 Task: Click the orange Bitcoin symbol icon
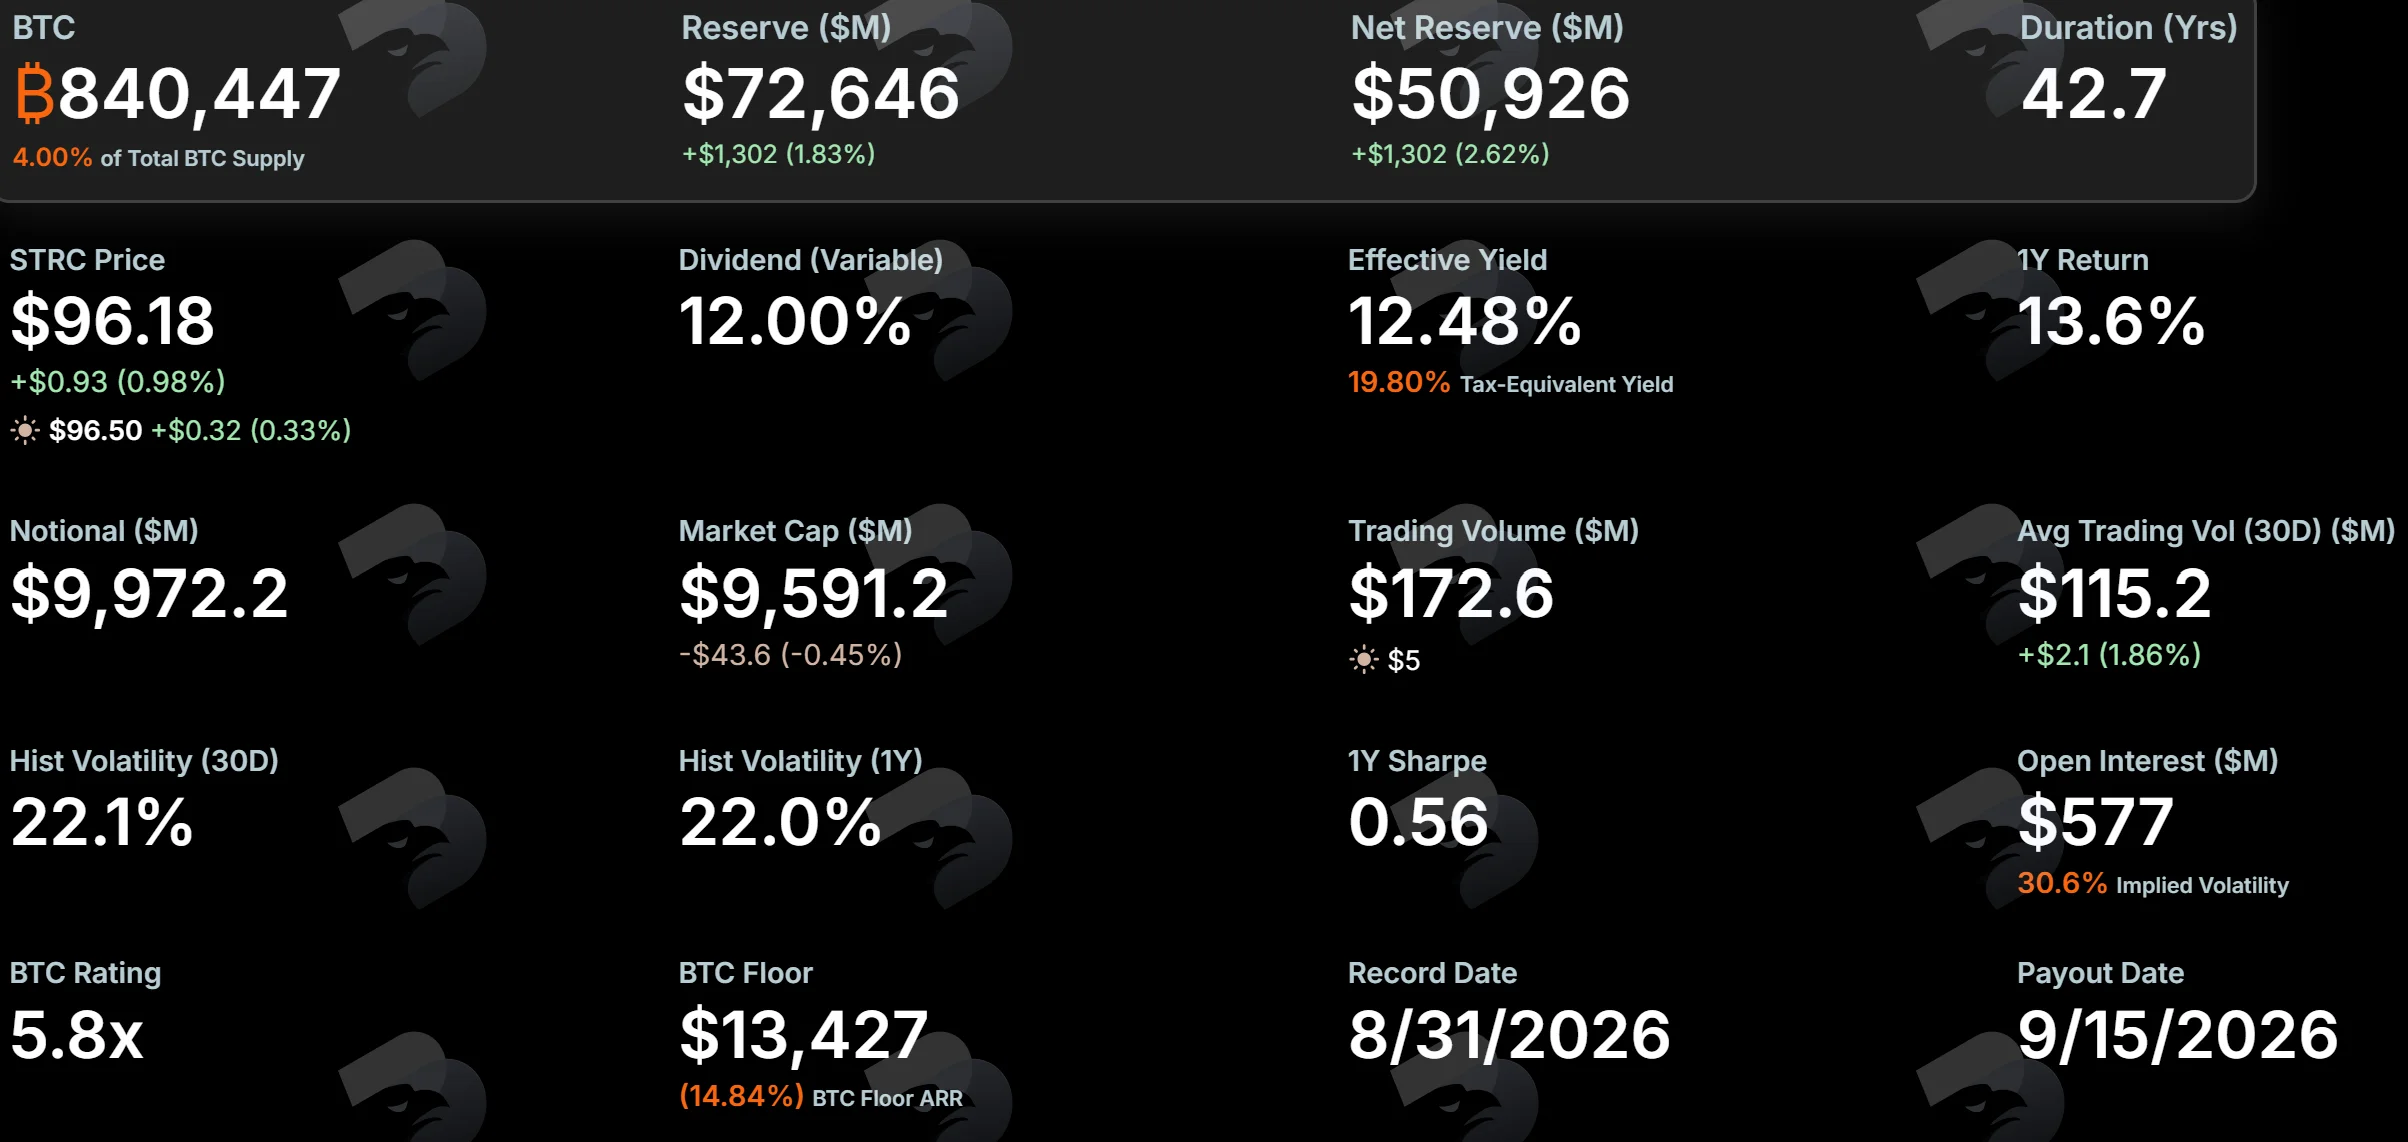(x=34, y=93)
